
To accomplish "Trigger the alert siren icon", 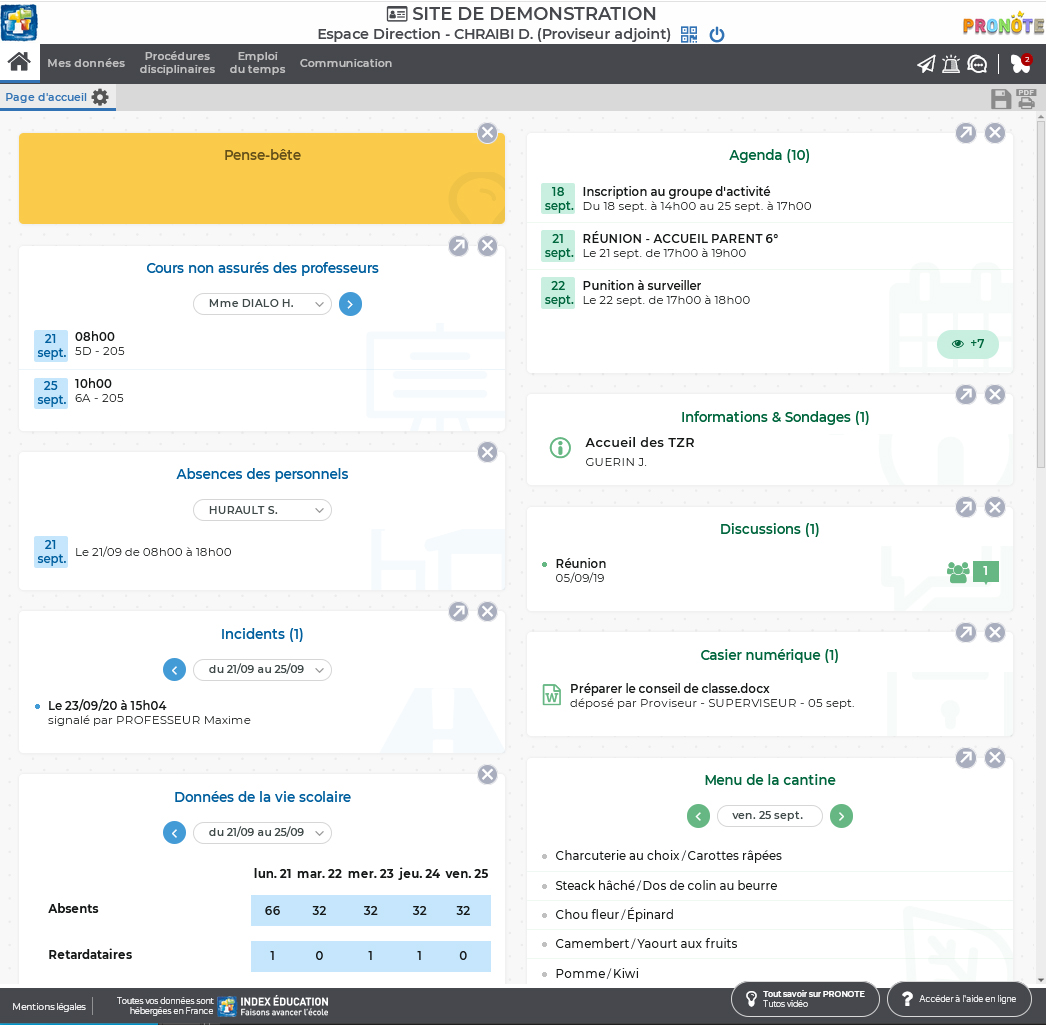I will point(951,64).
